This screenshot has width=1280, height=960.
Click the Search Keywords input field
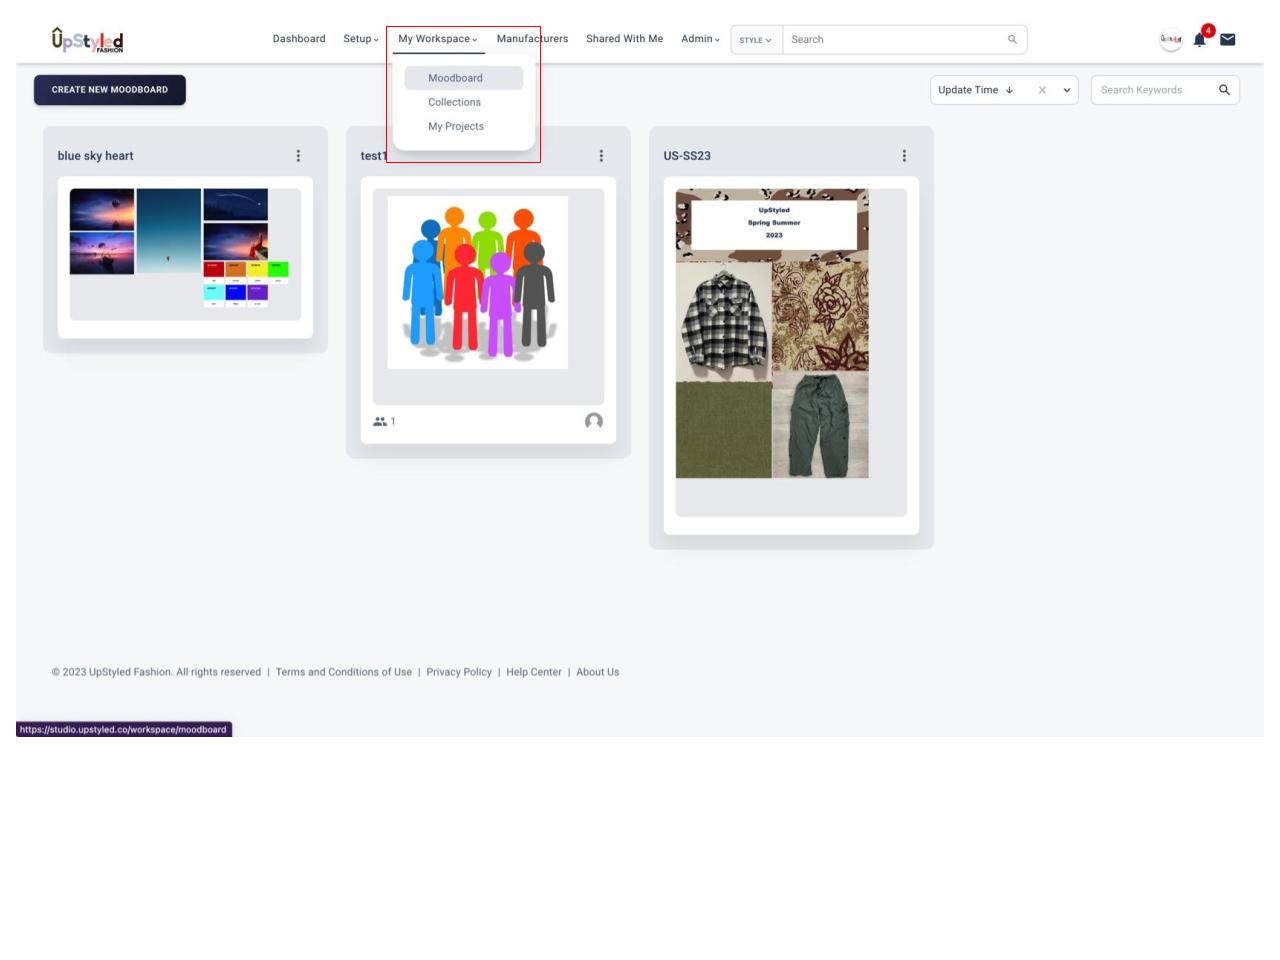pyautogui.click(x=1154, y=90)
